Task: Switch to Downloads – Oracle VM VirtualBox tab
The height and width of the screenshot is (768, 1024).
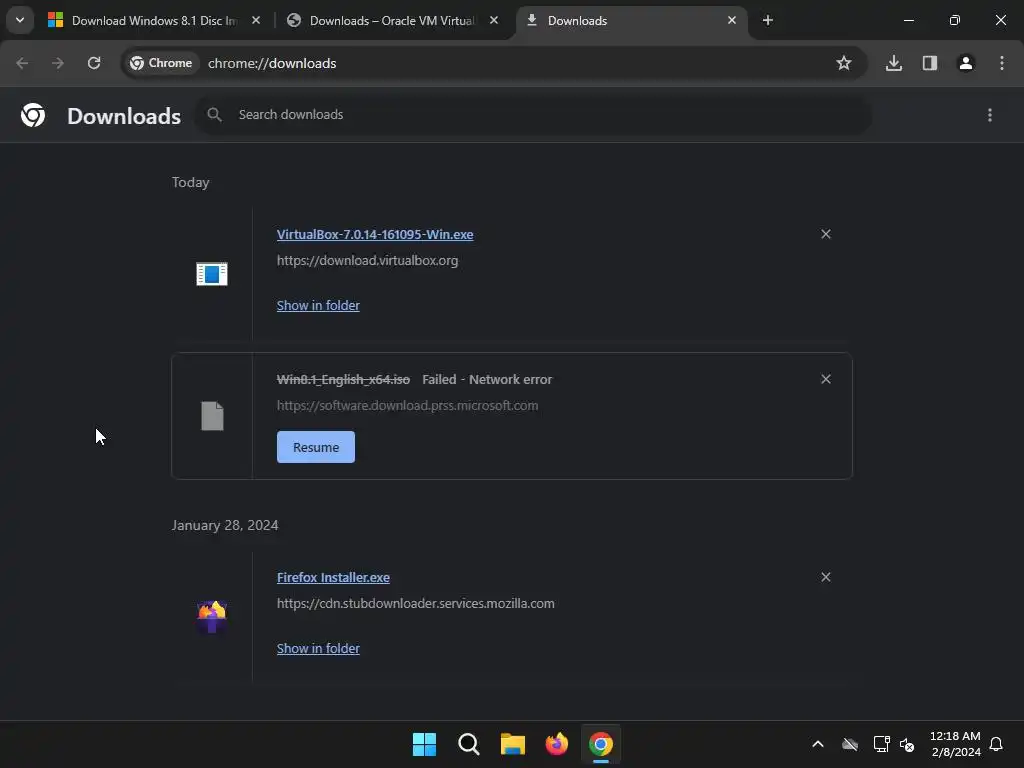Action: click(392, 21)
